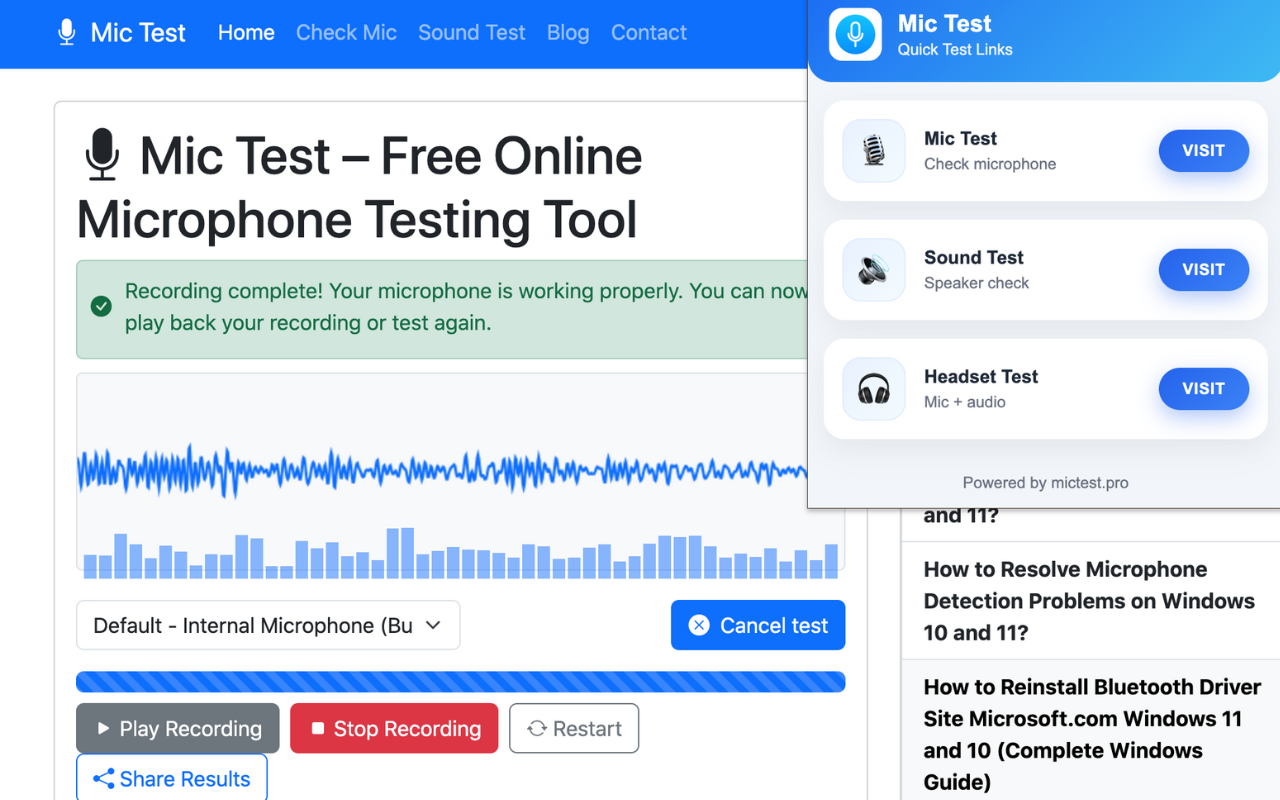The height and width of the screenshot is (800, 1280).
Task: Click VISIT button for Mic Test
Action: point(1203,150)
